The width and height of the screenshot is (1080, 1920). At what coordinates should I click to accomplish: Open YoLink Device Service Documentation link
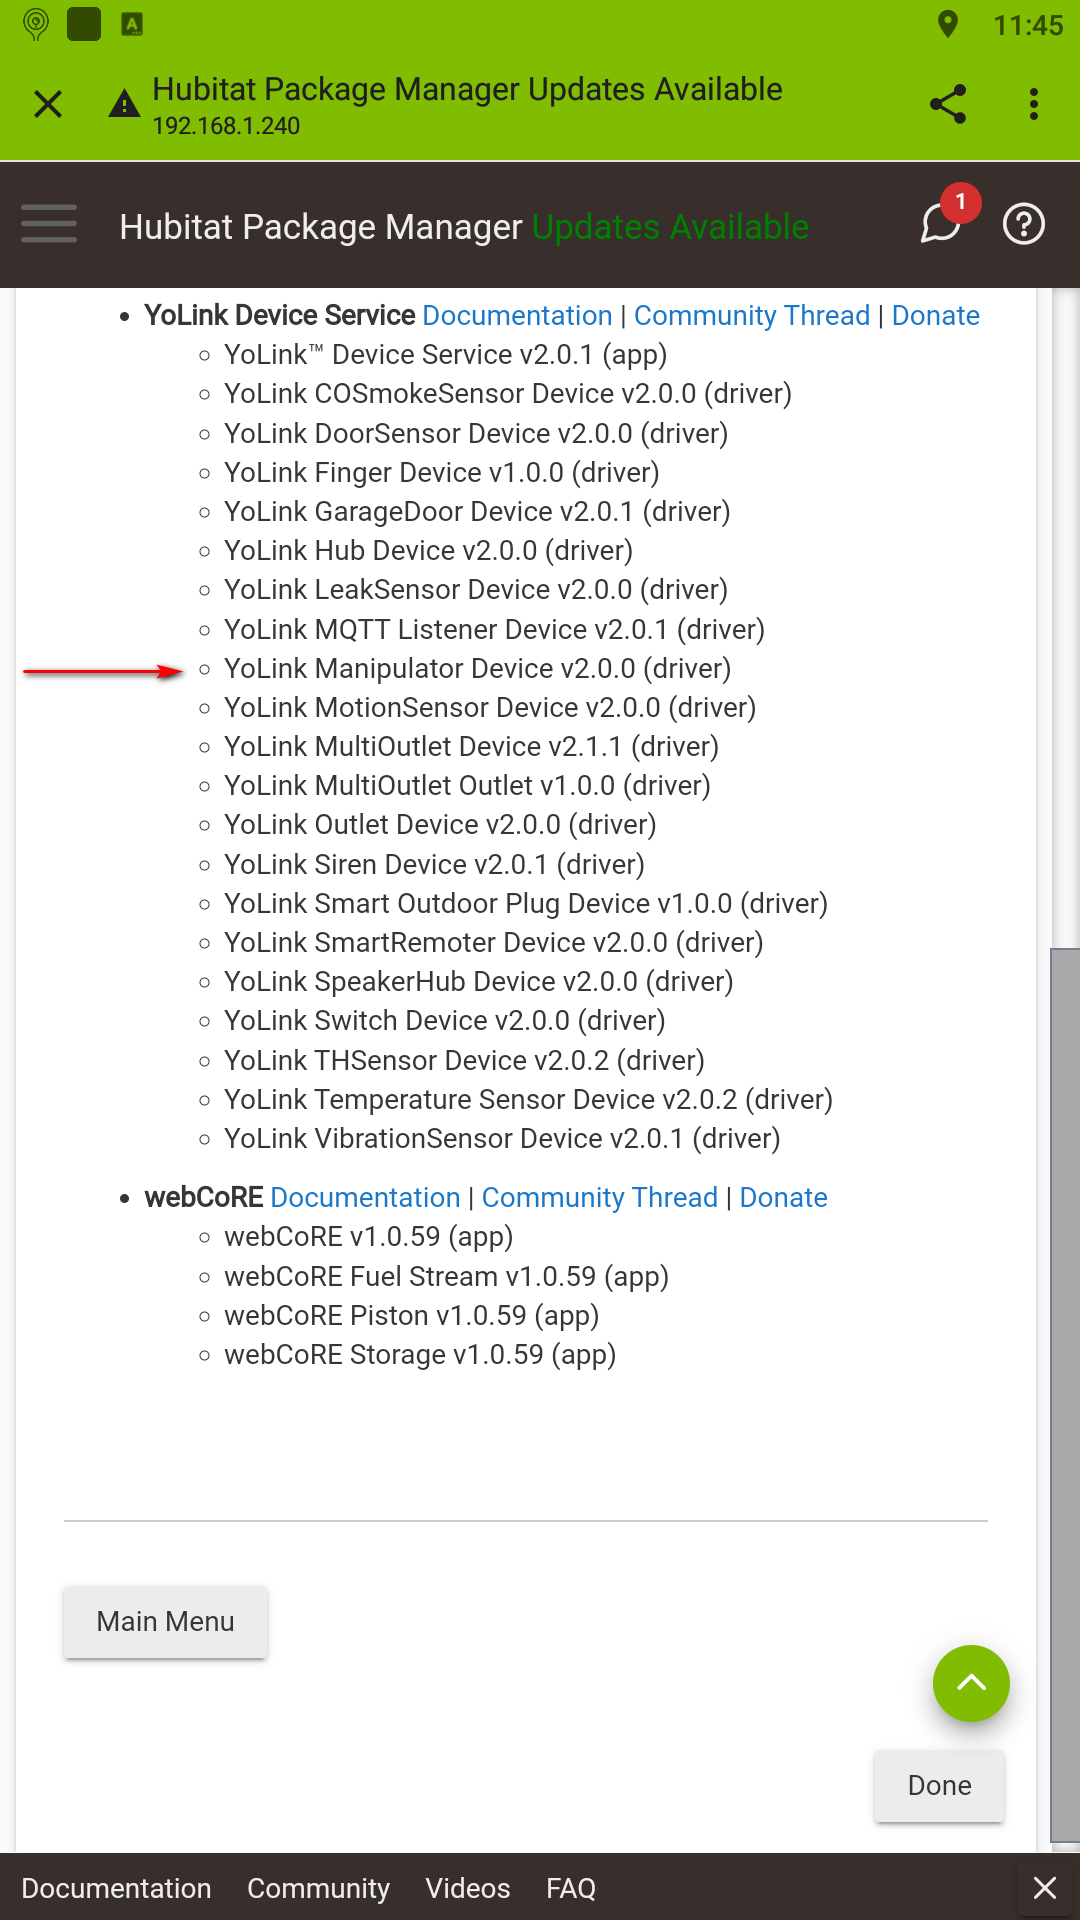(517, 315)
